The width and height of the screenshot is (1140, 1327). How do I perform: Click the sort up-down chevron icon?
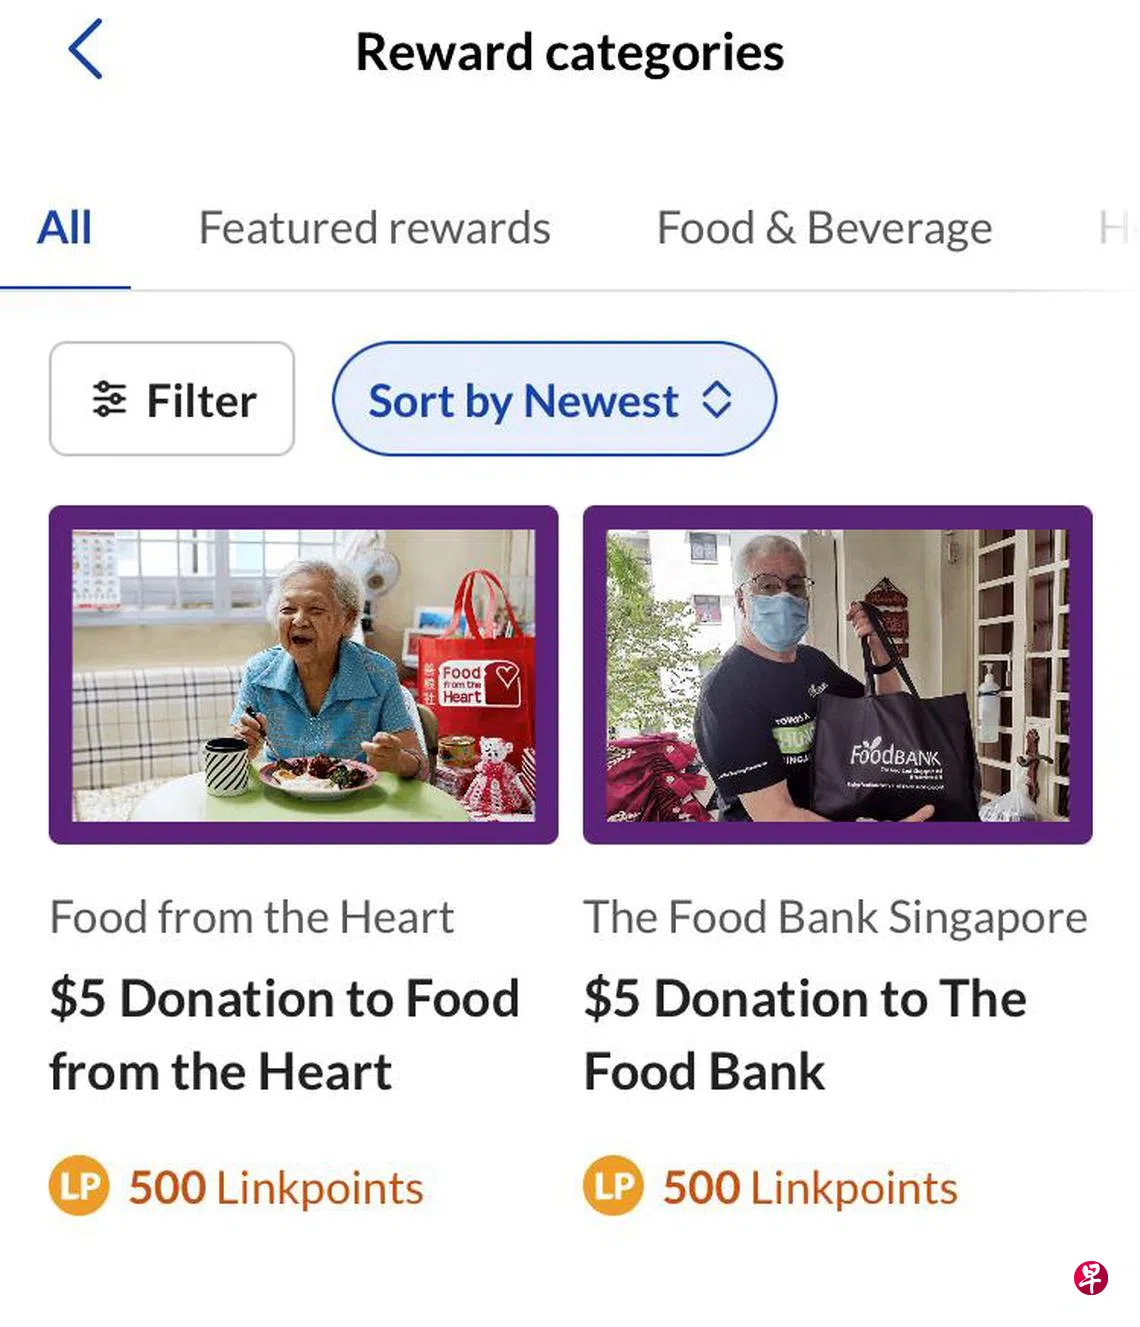point(717,400)
